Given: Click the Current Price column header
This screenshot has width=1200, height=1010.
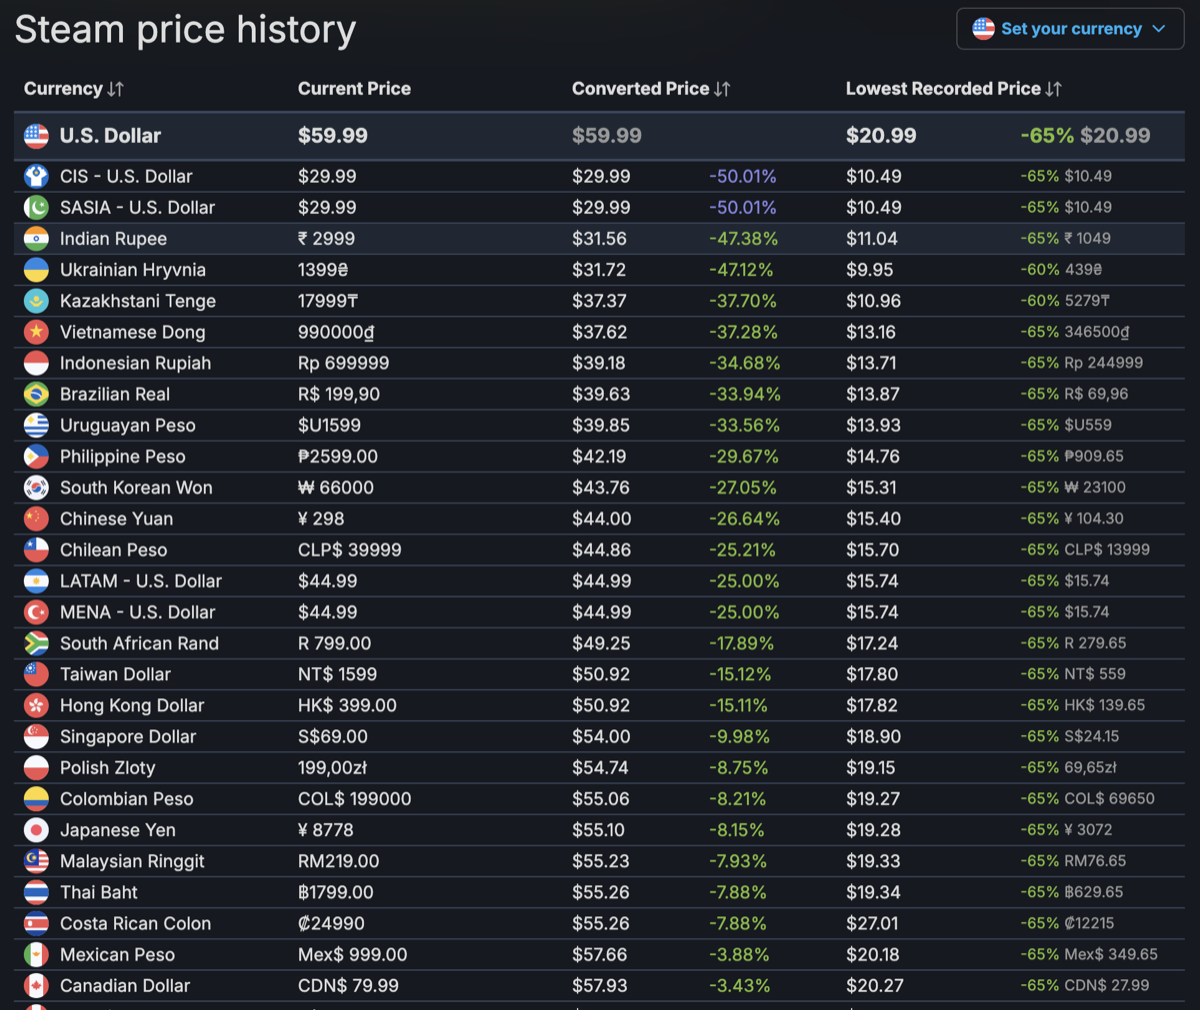Looking at the screenshot, I should pyautogui.click(x=354, y=89).
